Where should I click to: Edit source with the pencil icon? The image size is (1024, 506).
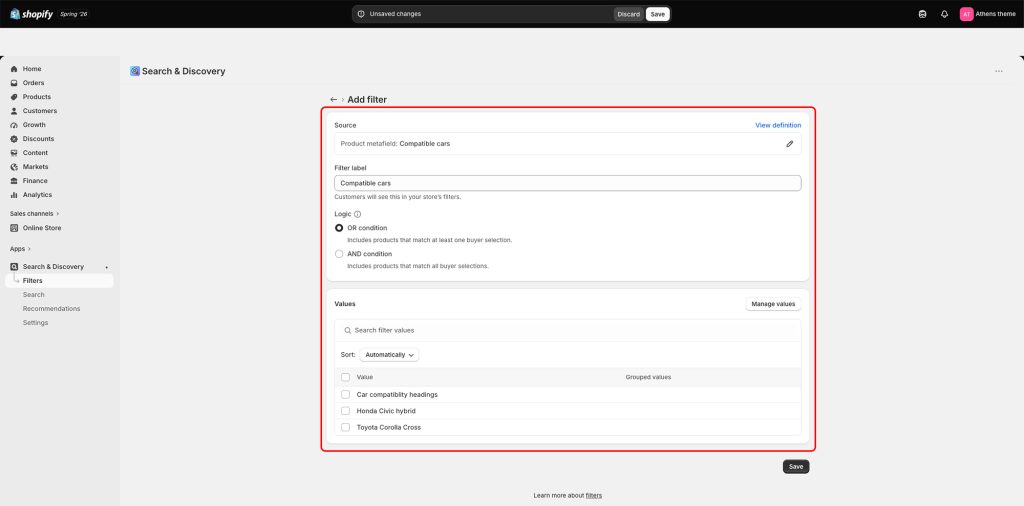tap(790, 144)
